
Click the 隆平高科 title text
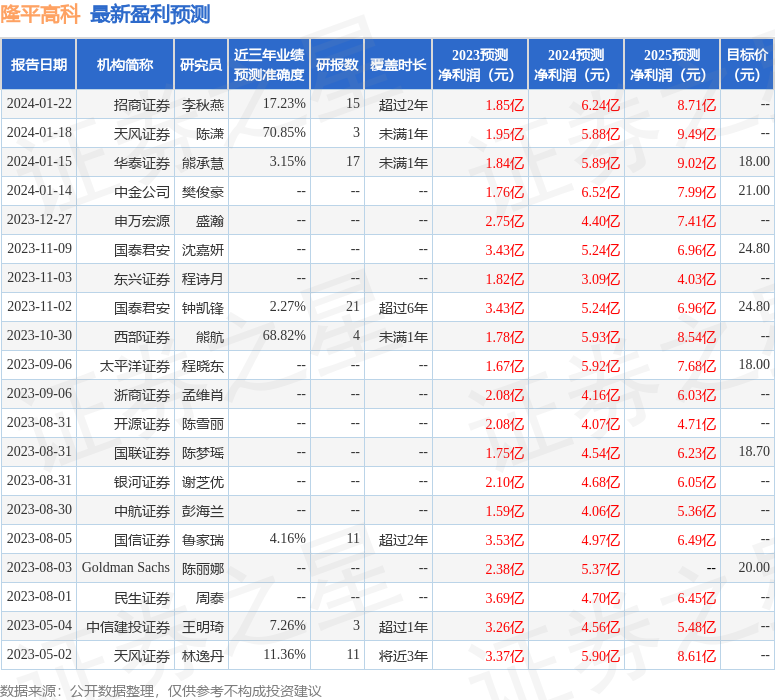(40, 14)
